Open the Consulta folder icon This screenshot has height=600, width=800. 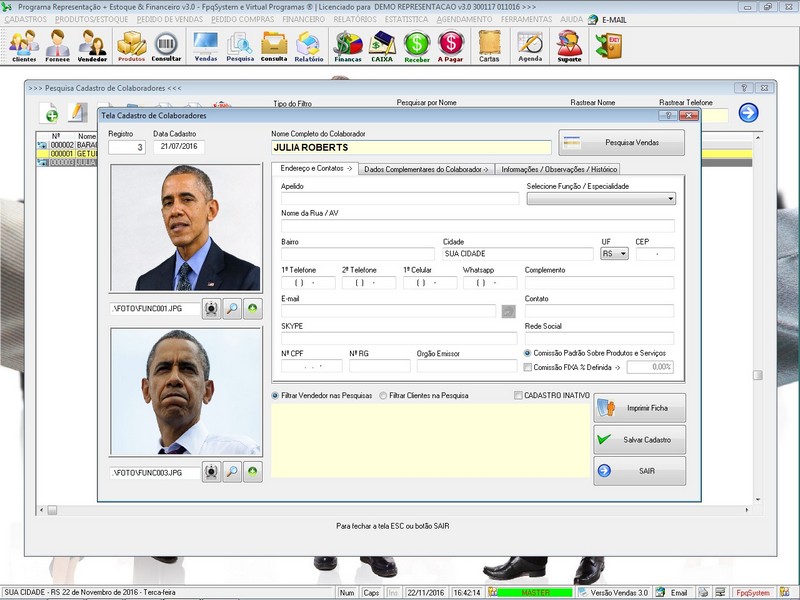(x=274, y=46)
